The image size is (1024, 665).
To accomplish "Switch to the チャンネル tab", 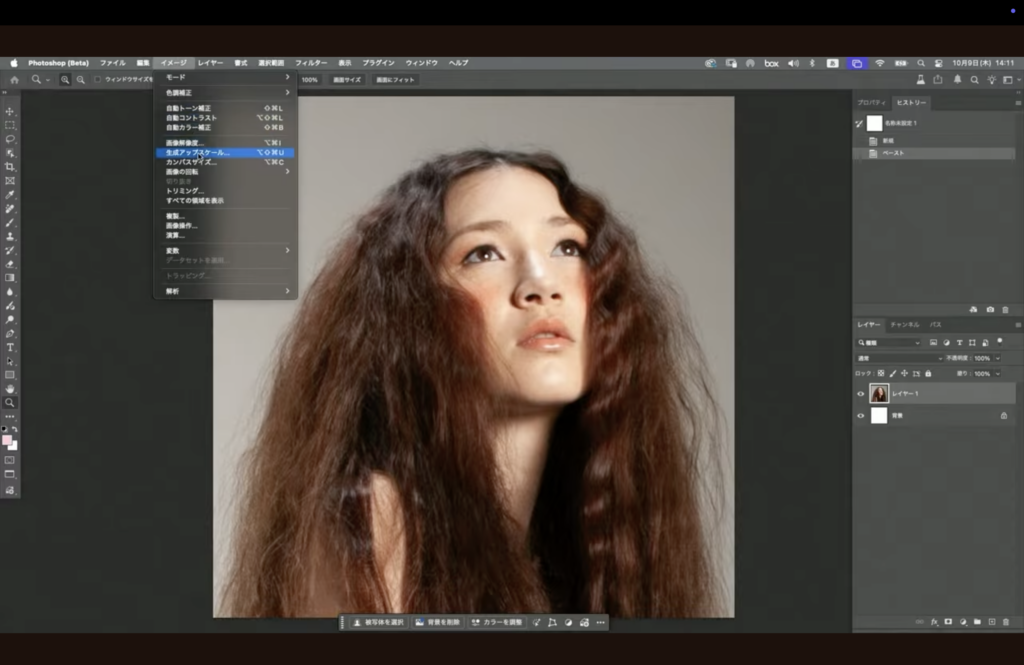I will 904,325.
